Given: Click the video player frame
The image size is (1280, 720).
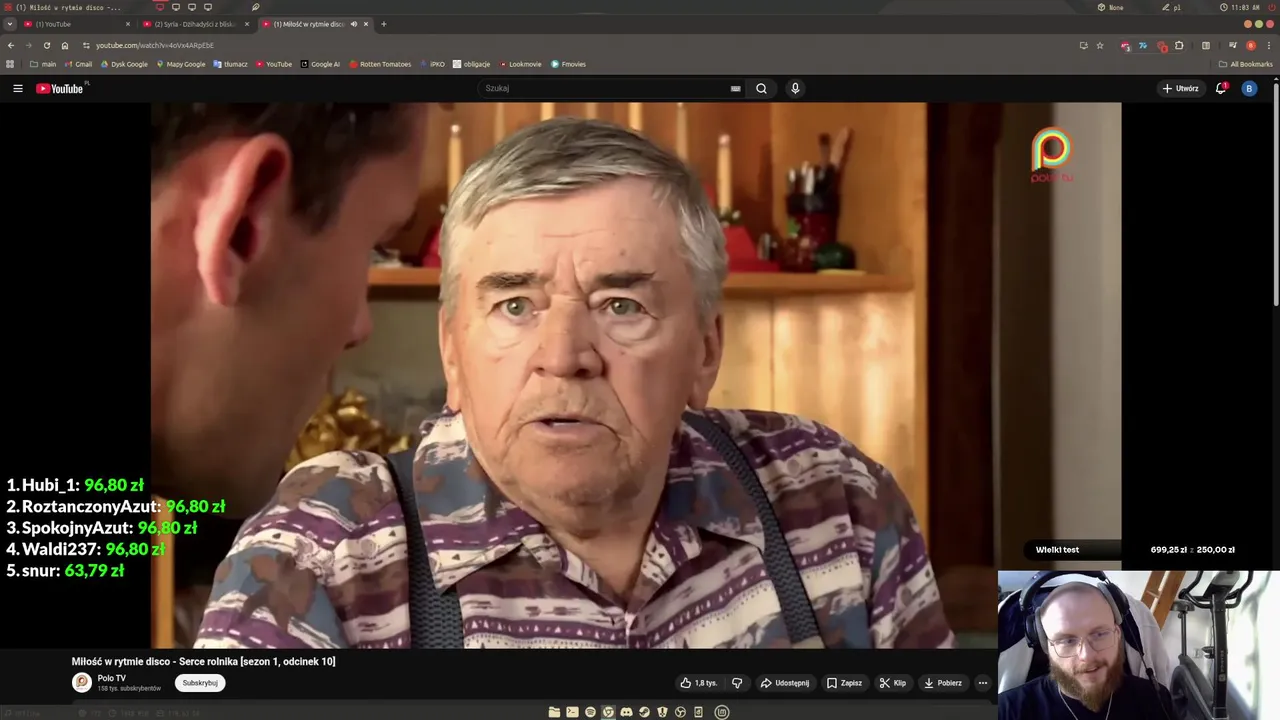Looking at the screenshot, I should 636,375.
